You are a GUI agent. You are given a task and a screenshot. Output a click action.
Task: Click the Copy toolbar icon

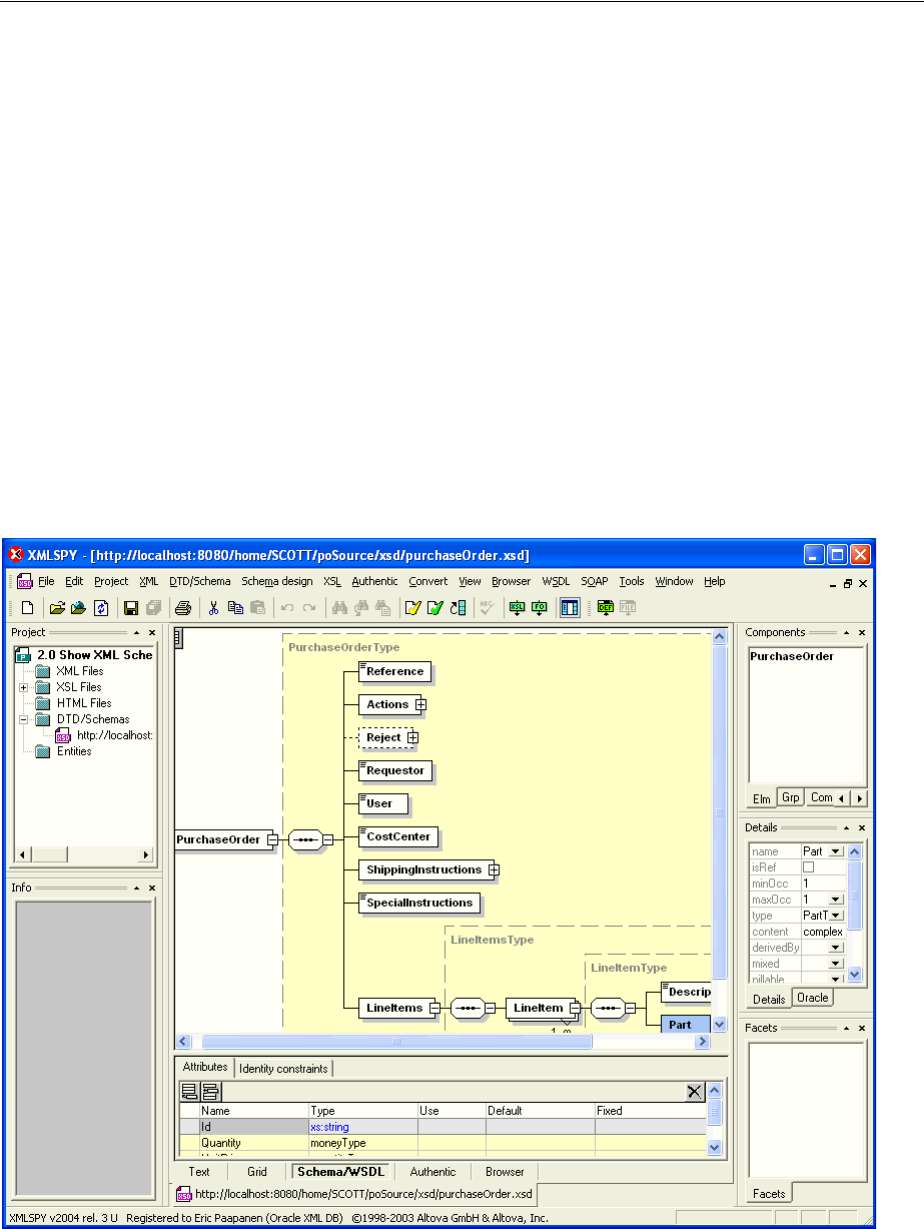click(x=235, y=607)
